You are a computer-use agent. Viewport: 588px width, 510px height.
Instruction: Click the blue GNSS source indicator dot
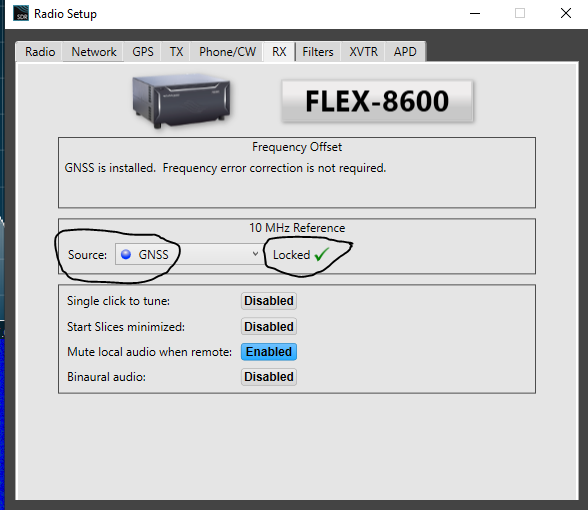126,254
